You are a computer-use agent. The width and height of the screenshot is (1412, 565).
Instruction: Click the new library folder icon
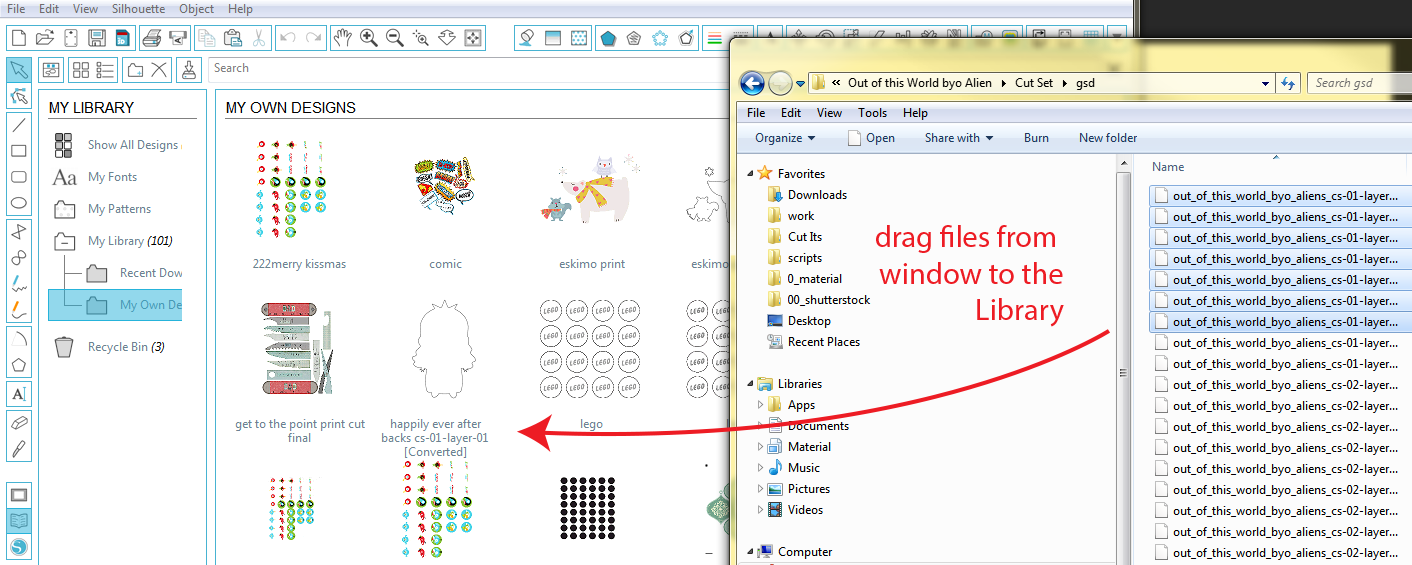pyautogui.click(x=134, y=69)
